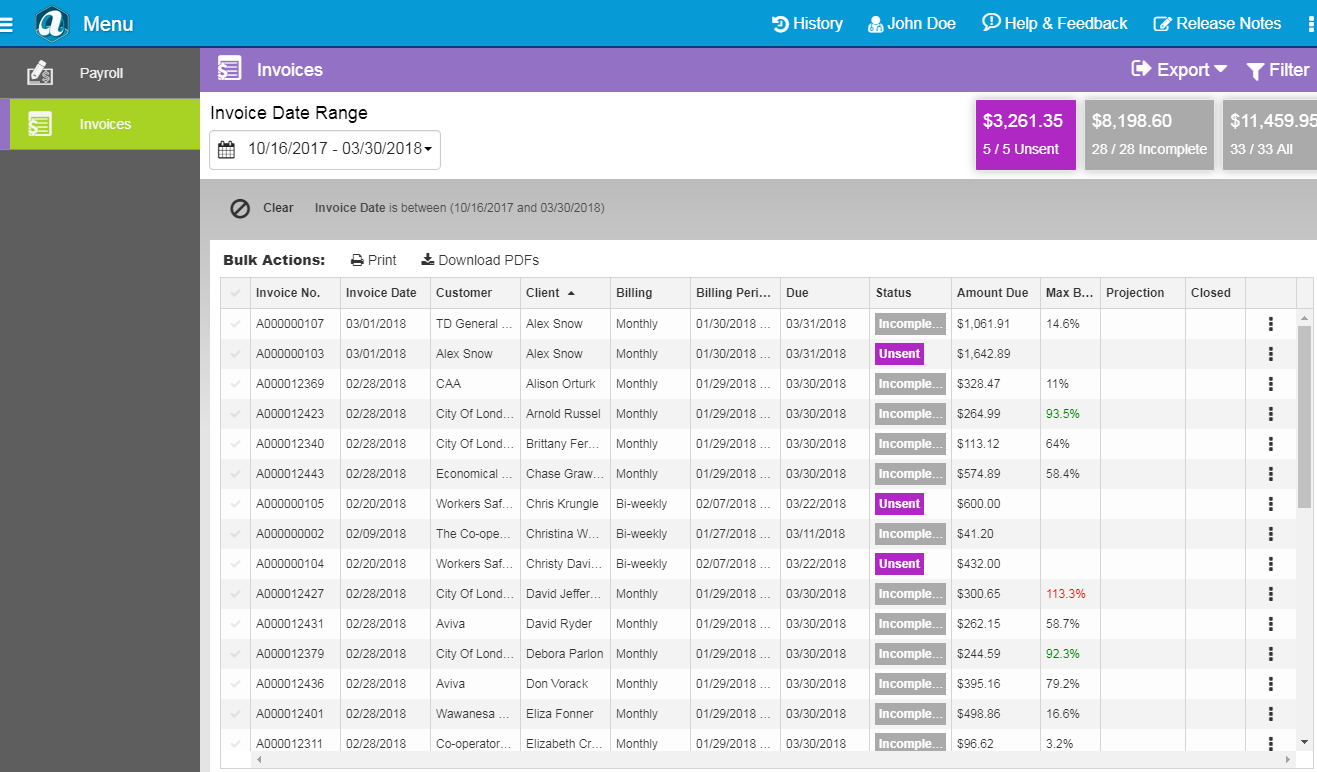This screenshot has height=772, width=1317.
Task: Go to Payroll in the sidebar
Action: click(x=100, y=73)
